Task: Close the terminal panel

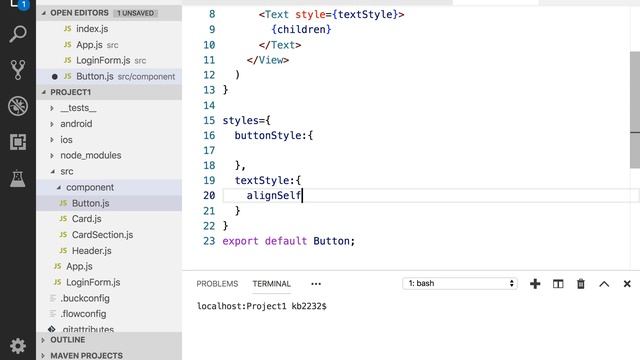Action: point(627,284)
